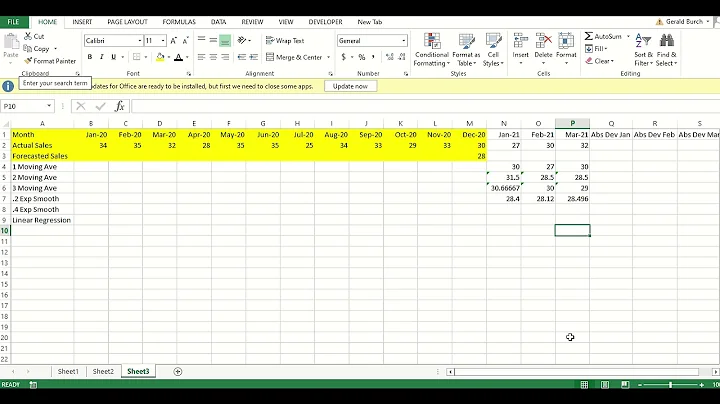Switch to the INSERT tab
This screenshot has height=404, width=720.
(x=82, y=22)
